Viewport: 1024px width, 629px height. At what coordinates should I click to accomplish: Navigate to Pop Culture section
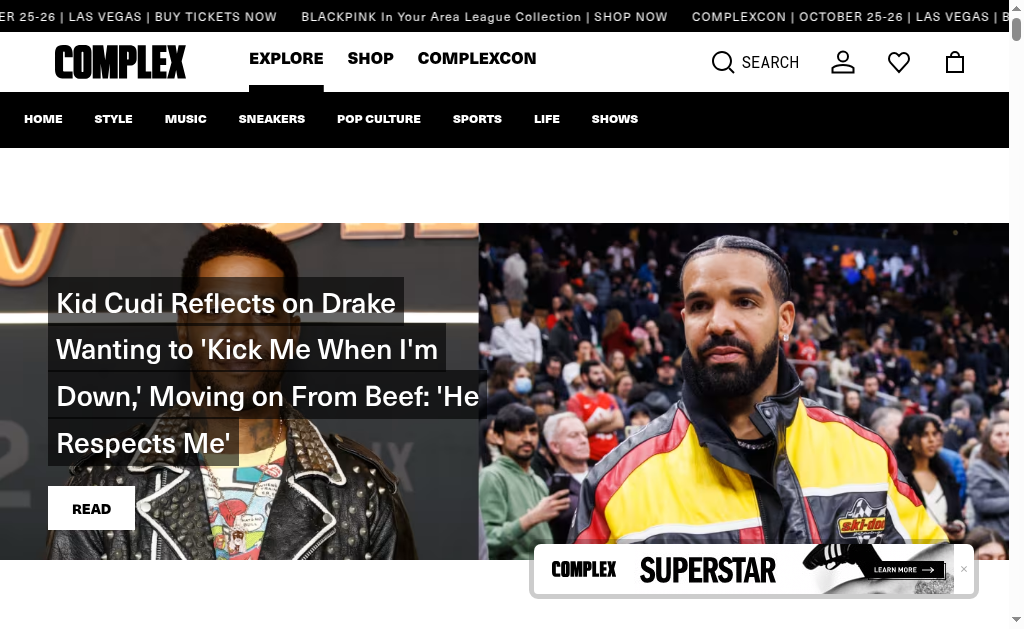click(x=379, y=119)
